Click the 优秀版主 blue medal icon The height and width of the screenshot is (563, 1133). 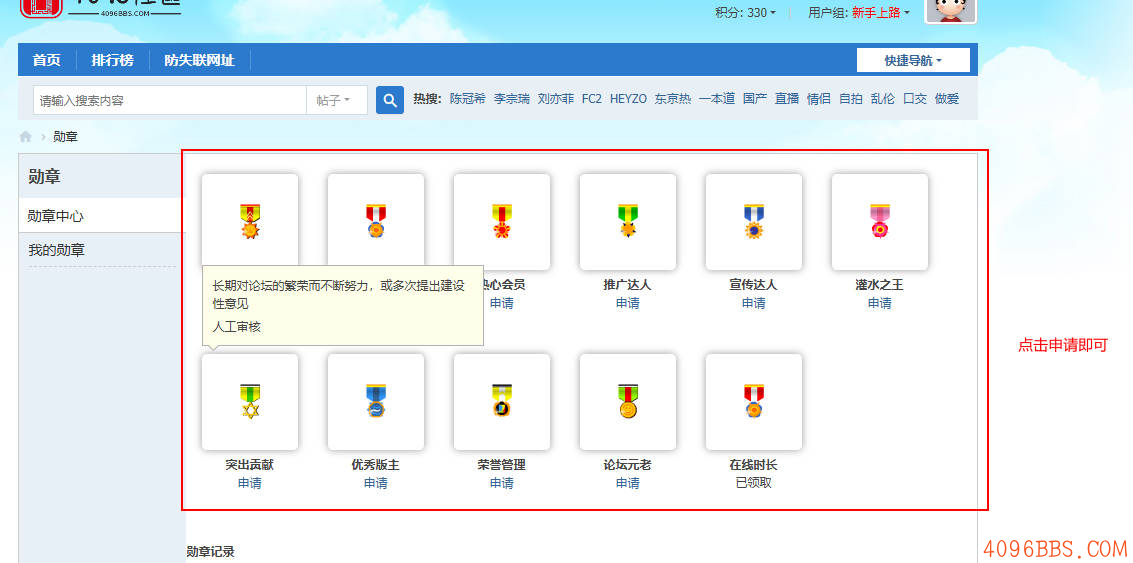click(x=375, y=401)
